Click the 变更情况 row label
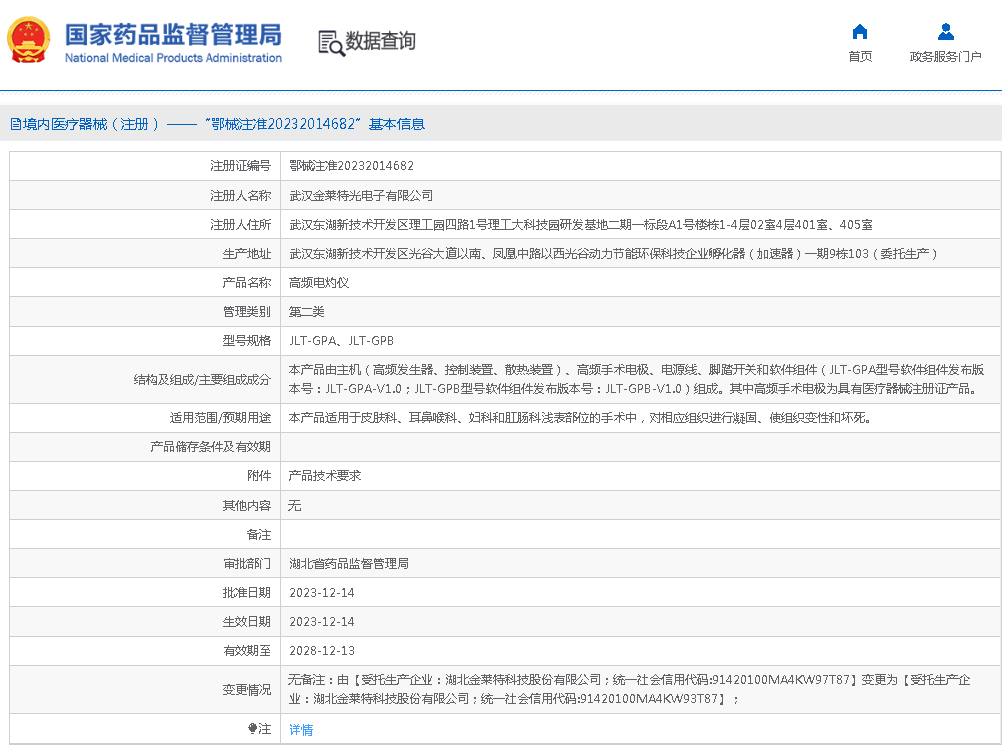The image size is (1002, 747). (x=246, y=690)
